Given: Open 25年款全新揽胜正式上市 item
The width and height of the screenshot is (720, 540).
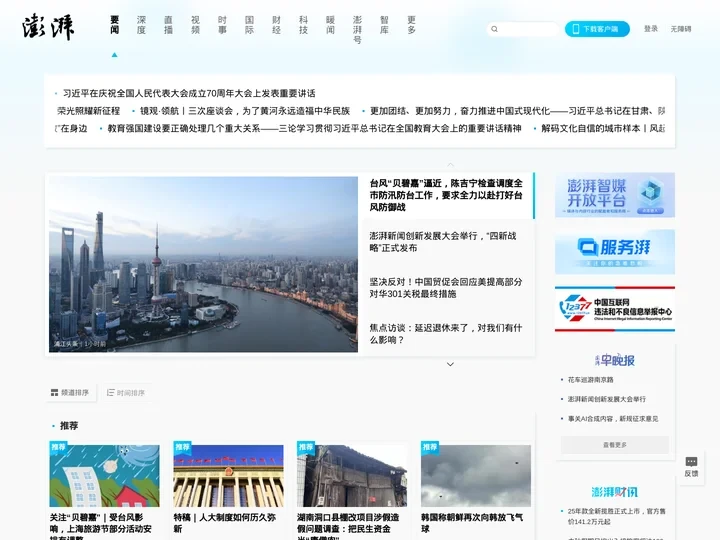Looking at the screenshot, I should point(617,516).
